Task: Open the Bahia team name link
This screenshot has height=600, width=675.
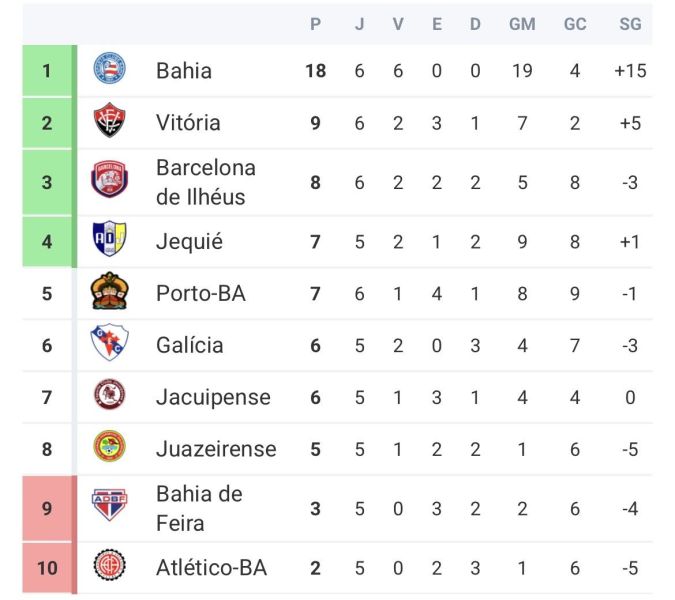Action: 184,71
